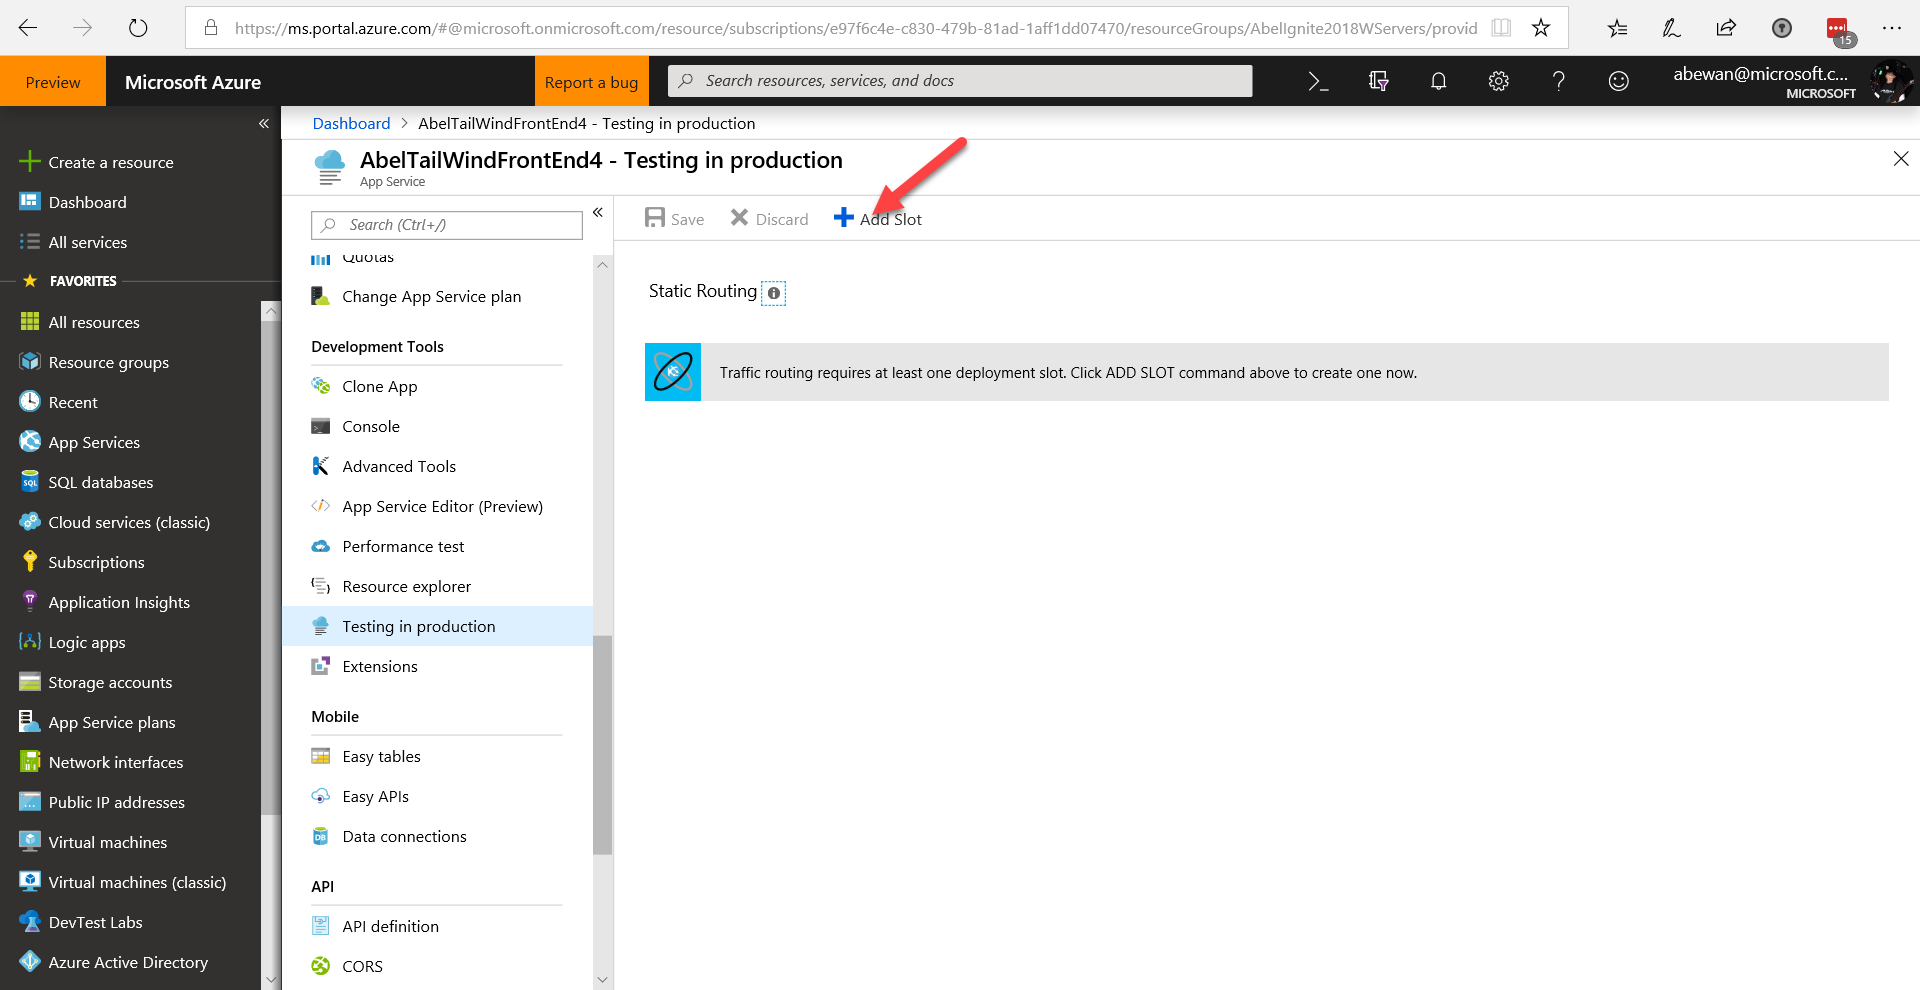Viewport: 1920px width, 990px height.
Task: Click the Dashboard breadcrumb link
Action: tap(351, 123)
